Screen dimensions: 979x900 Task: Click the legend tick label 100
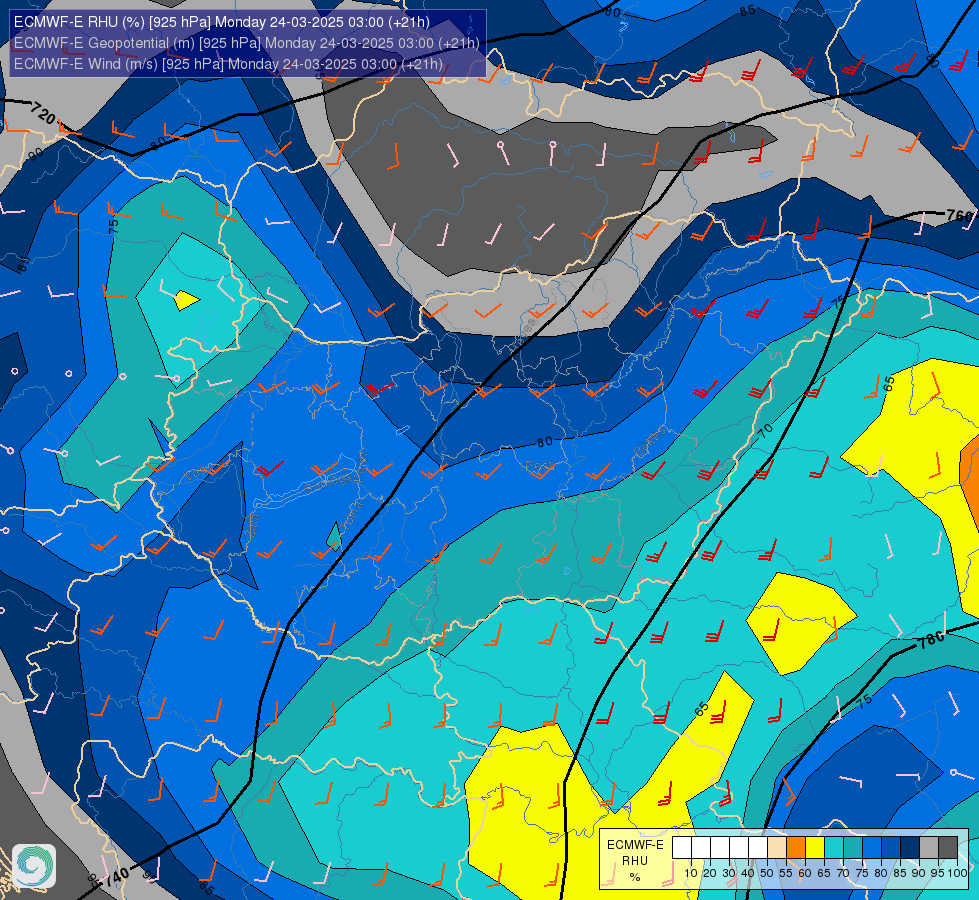(x=957, y=873)
